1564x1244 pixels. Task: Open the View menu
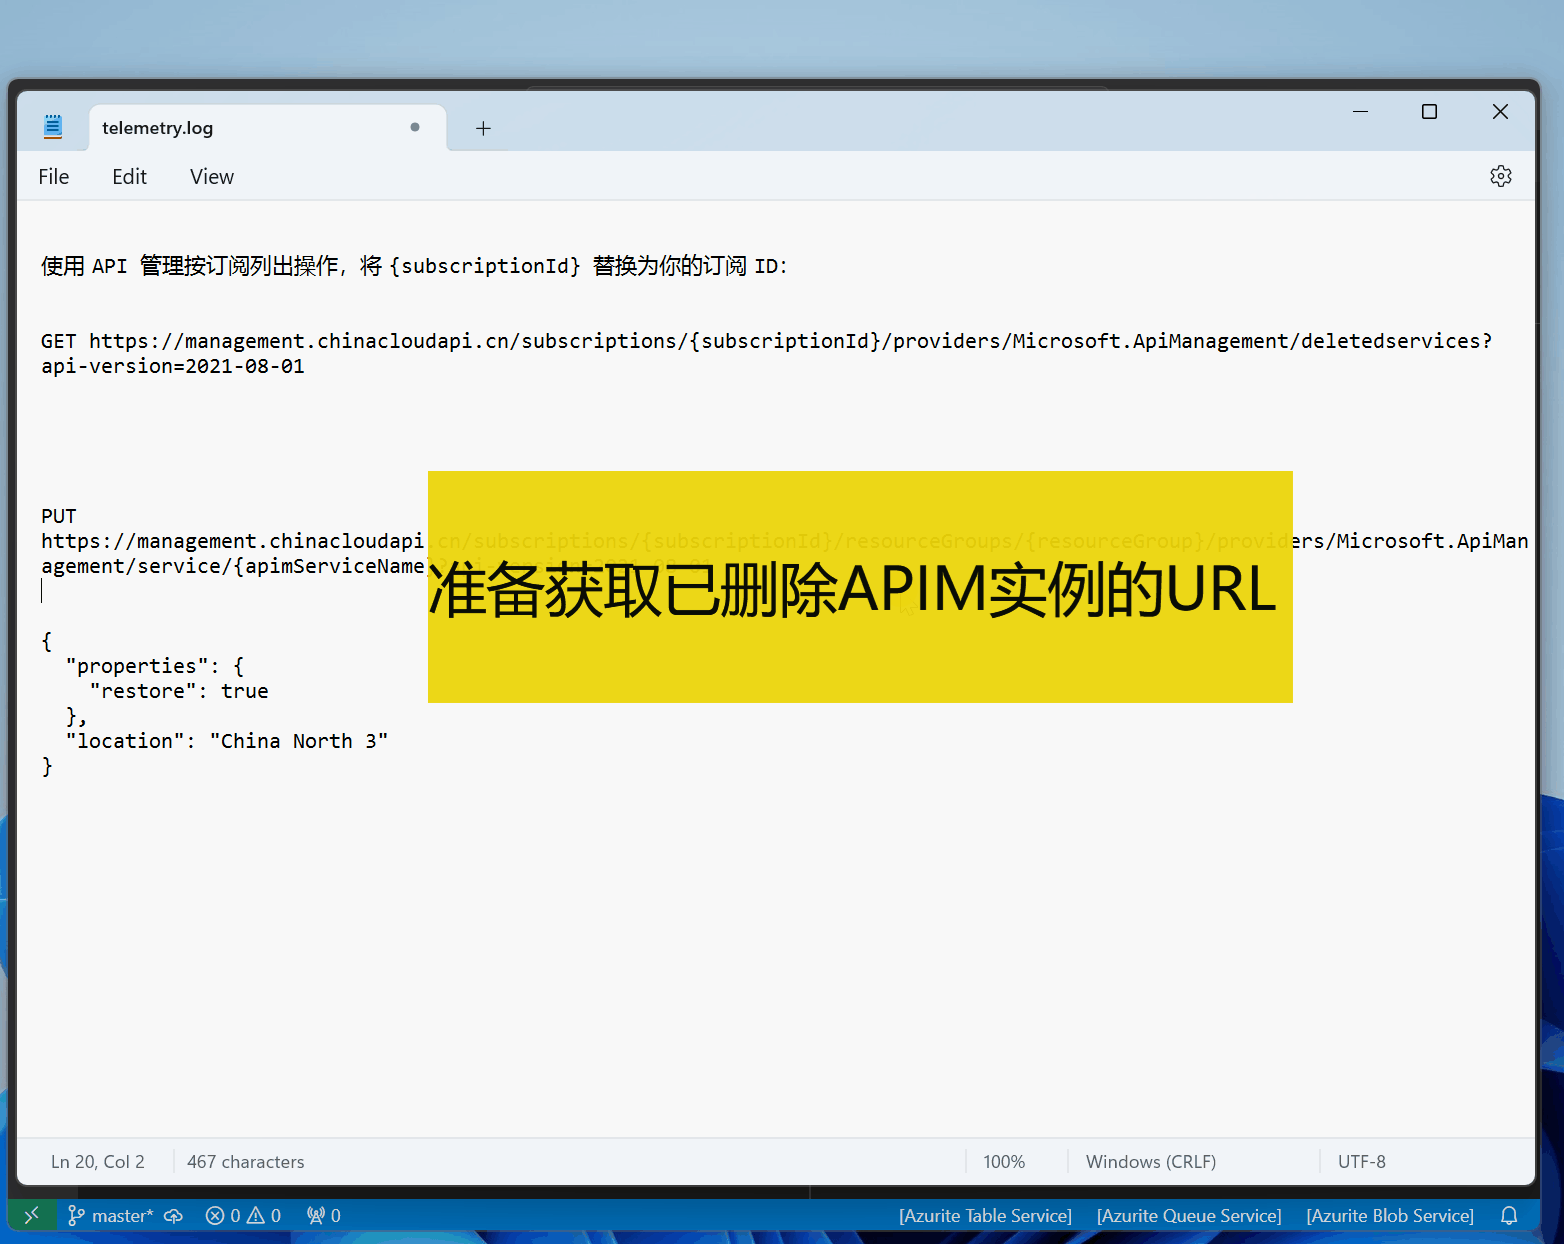click(212, 177)
